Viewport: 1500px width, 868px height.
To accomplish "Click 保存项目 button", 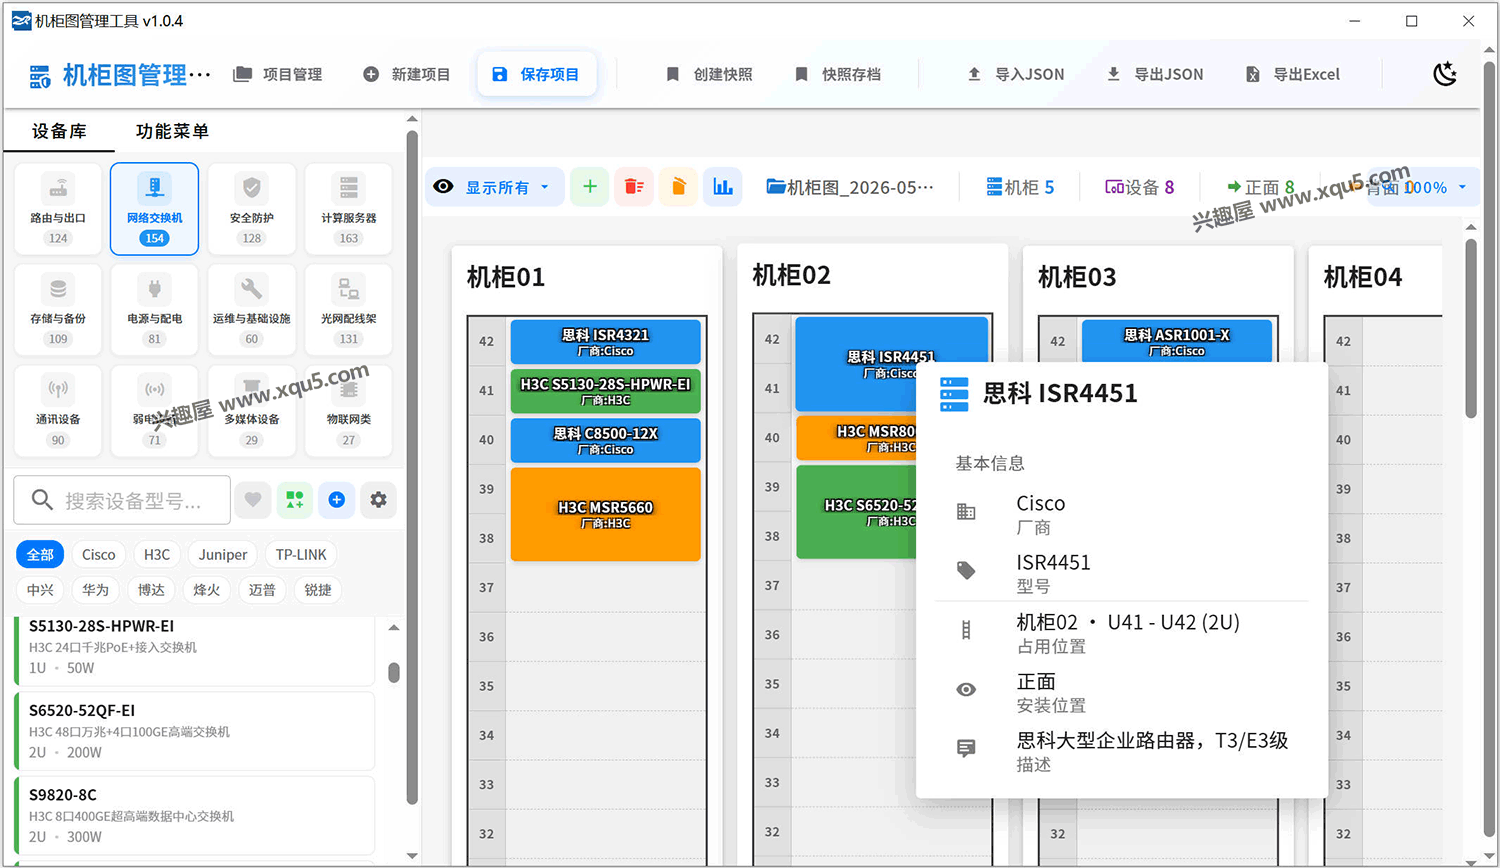I will click(537, 74).
